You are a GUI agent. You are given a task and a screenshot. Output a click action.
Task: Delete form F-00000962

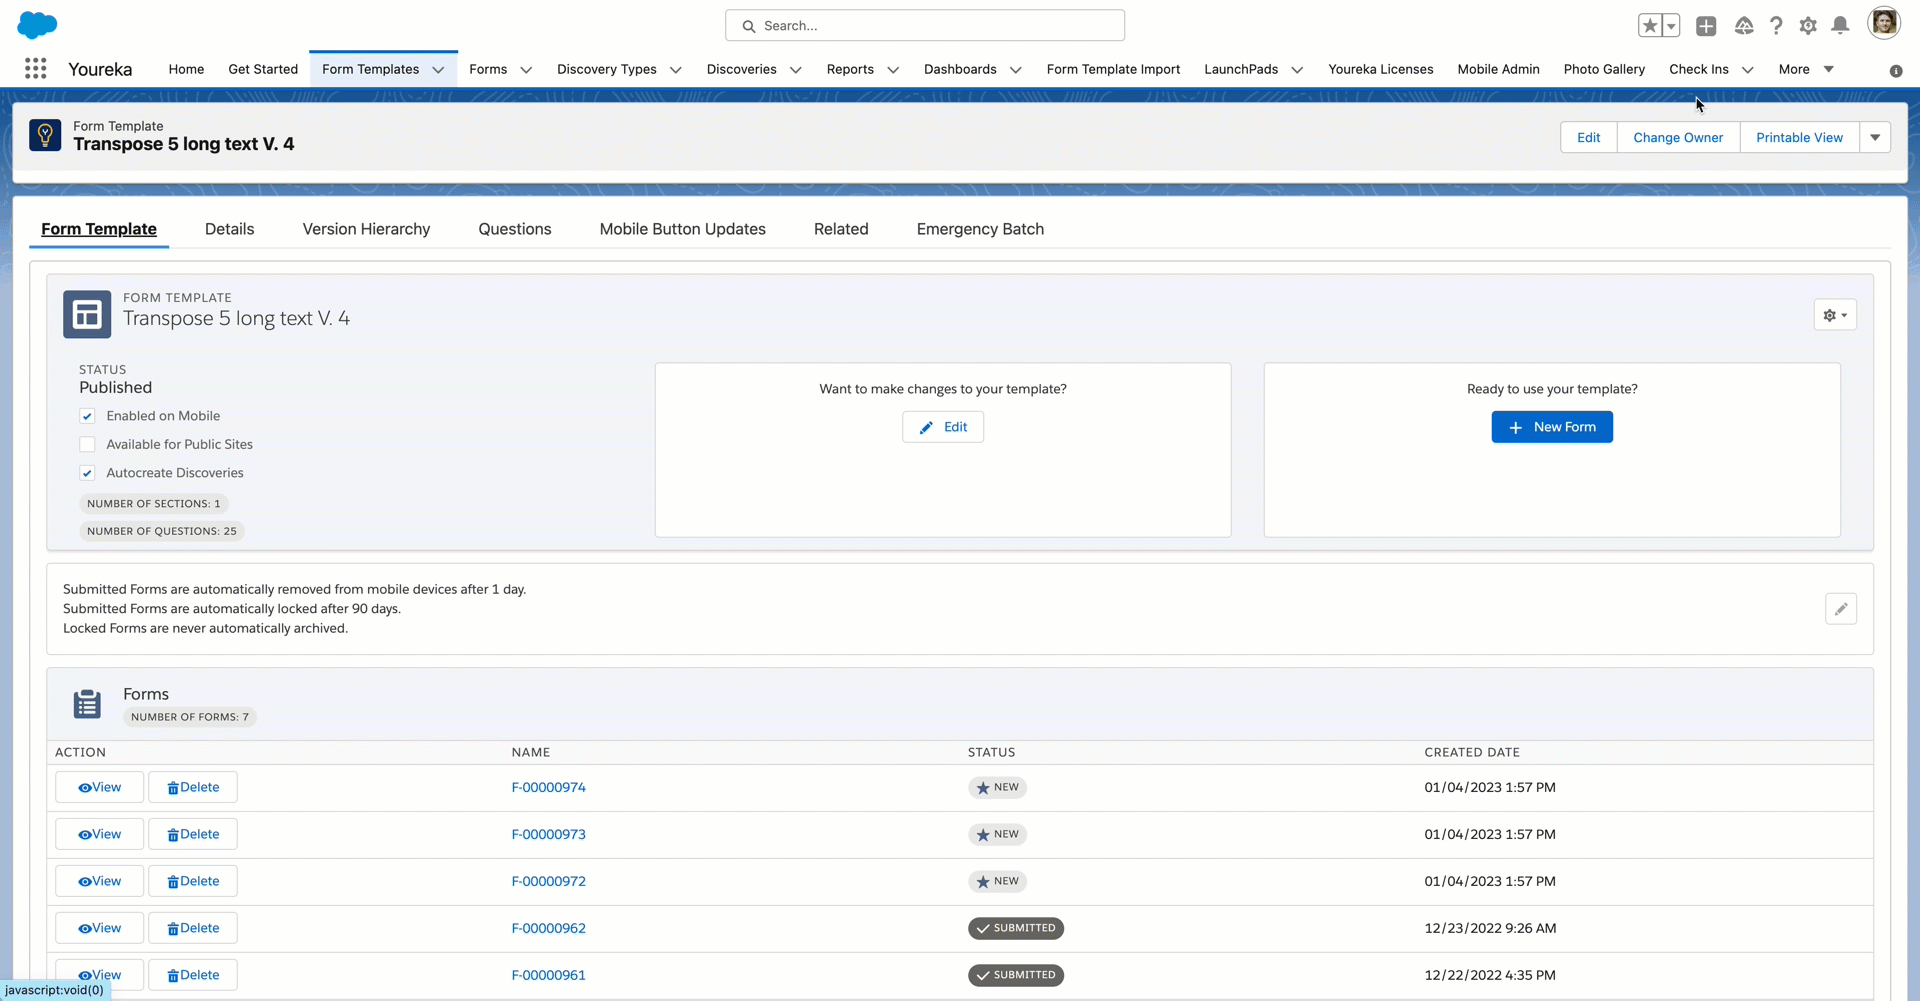193,928
